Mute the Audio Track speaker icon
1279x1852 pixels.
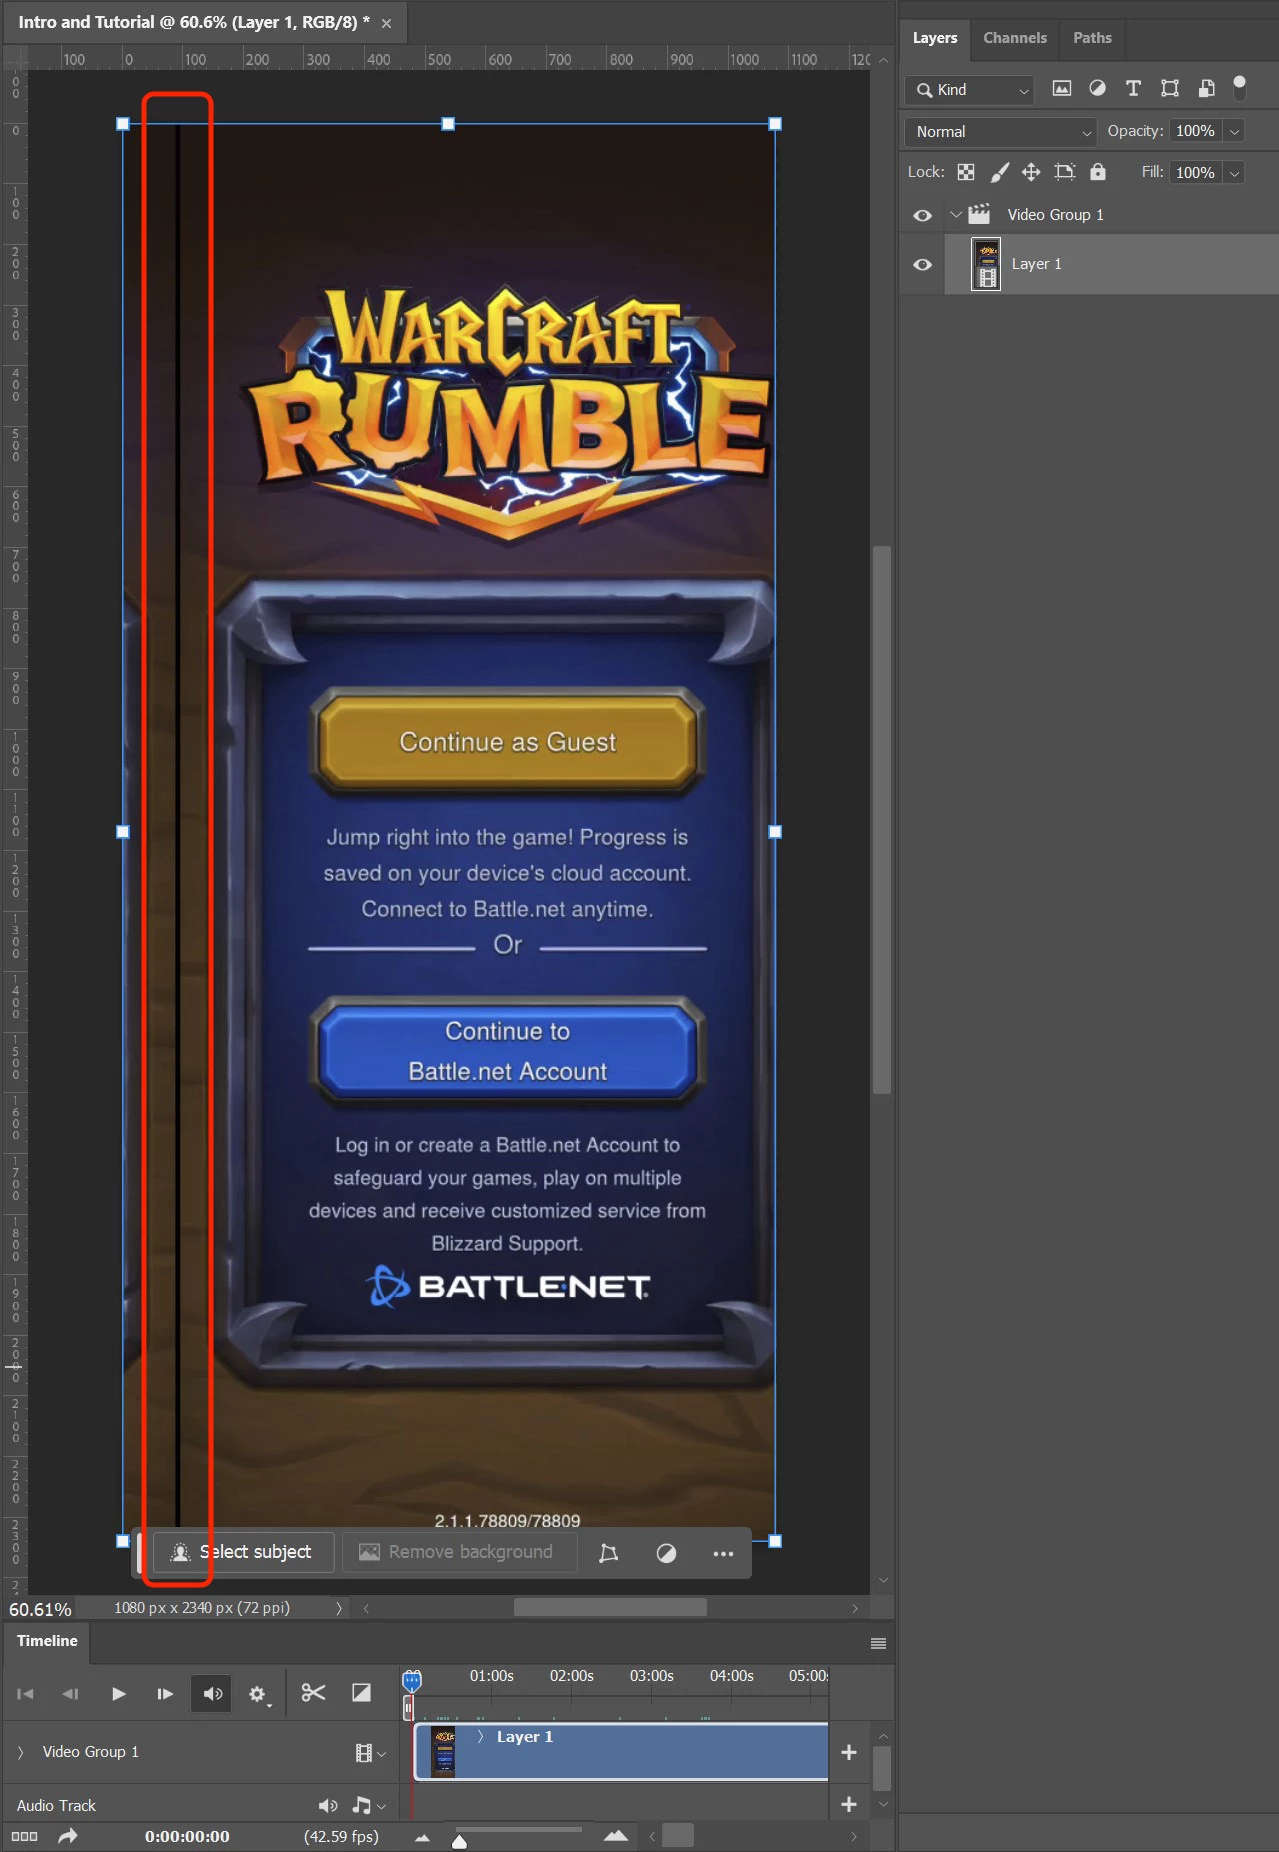click(327, 1806)
